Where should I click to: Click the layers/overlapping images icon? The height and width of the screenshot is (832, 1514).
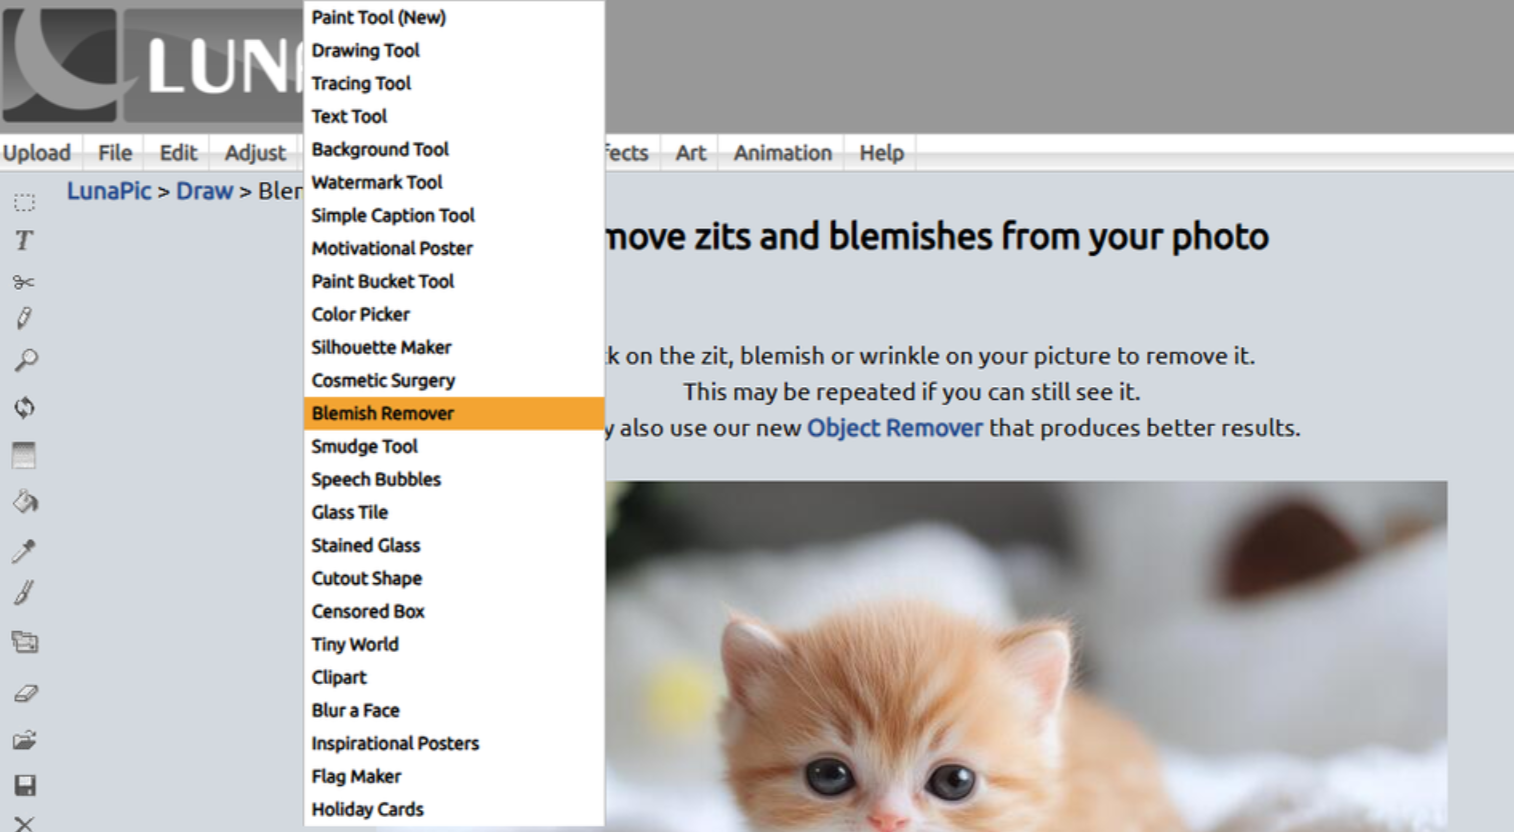tap(25, 642)
